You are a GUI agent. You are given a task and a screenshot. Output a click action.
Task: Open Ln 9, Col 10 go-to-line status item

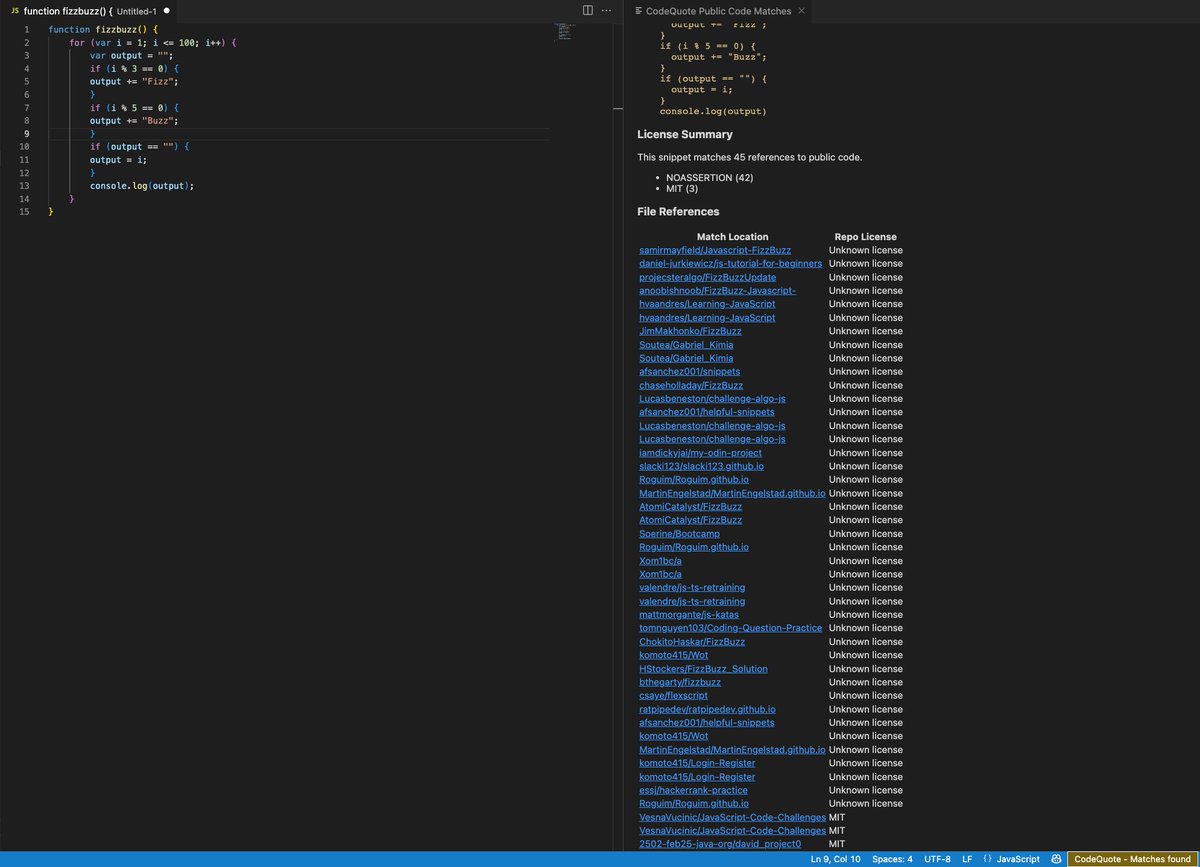point(835,859)
